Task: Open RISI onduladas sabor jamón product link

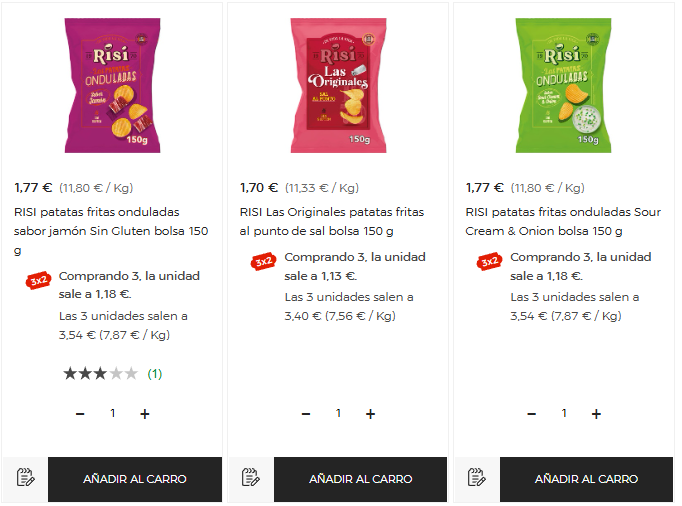Action: pyautogui.click(x=111, y=231)
